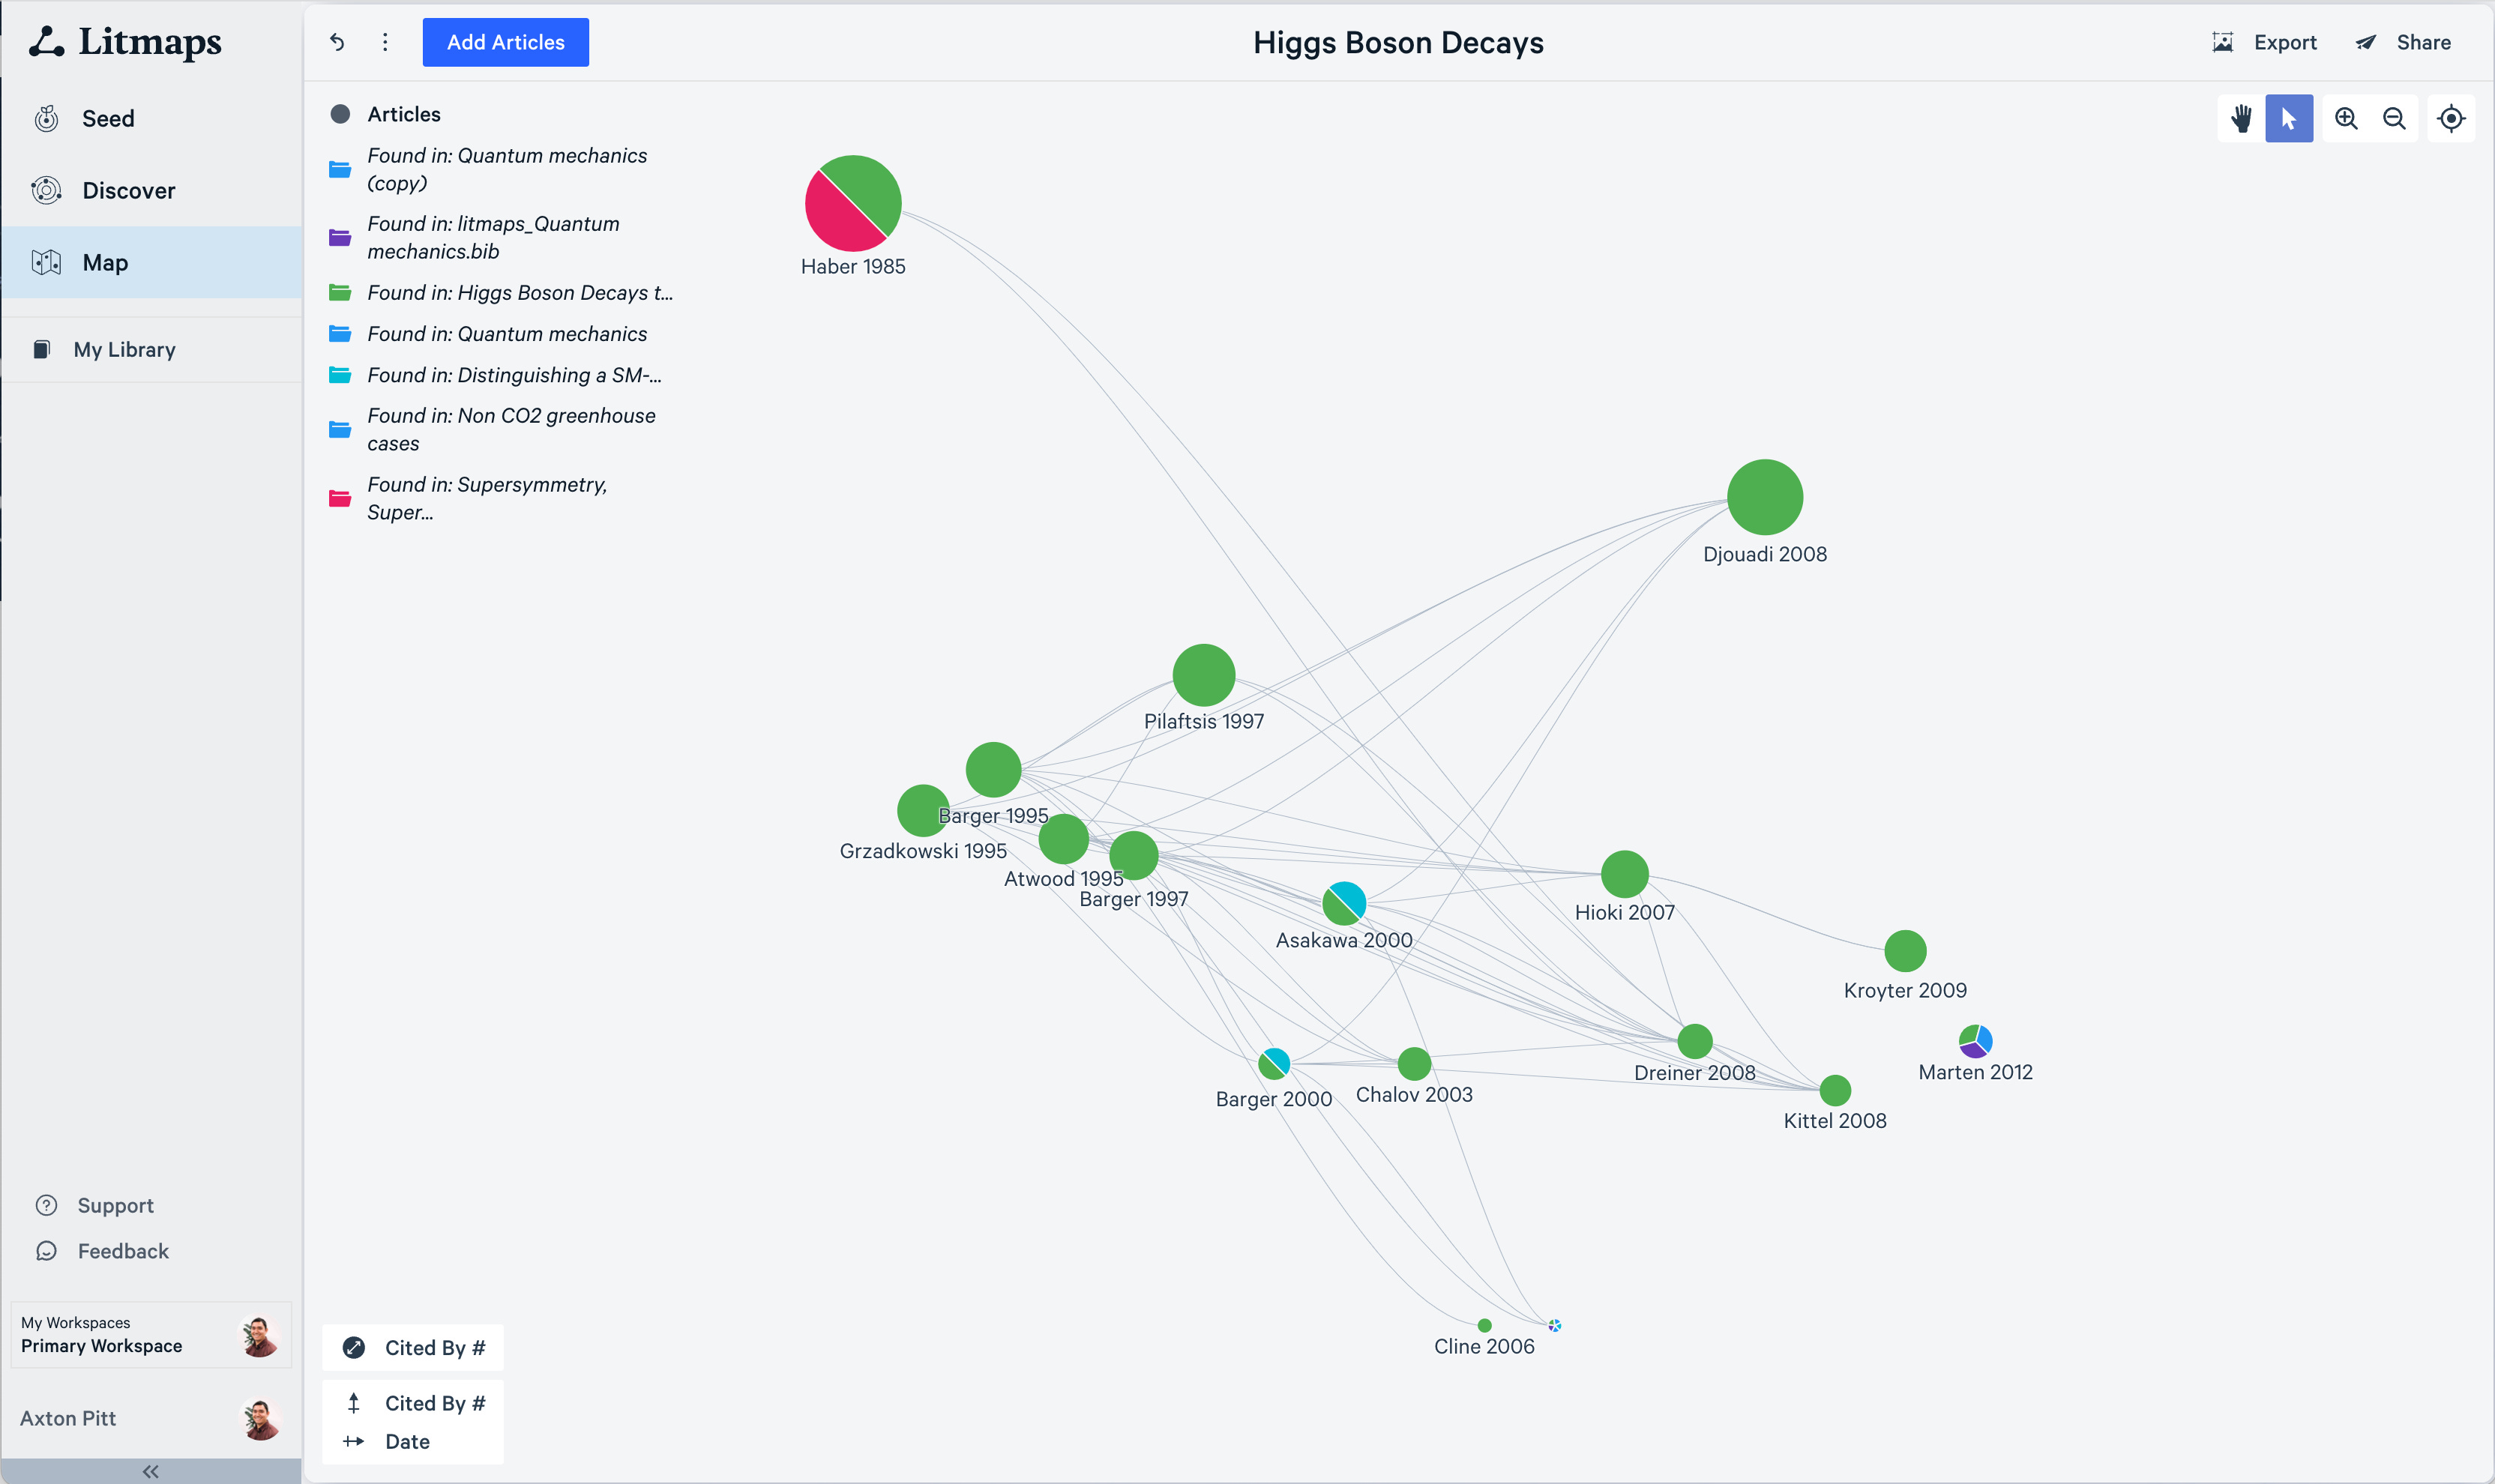Recenter the map view
2495x1484 pixels.
click(2451, 119)
